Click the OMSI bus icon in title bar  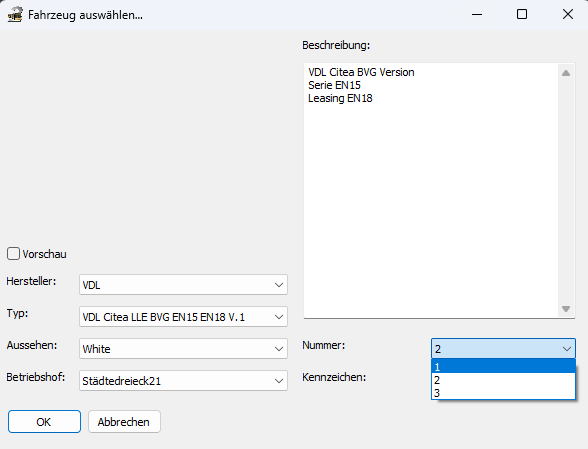15,15
